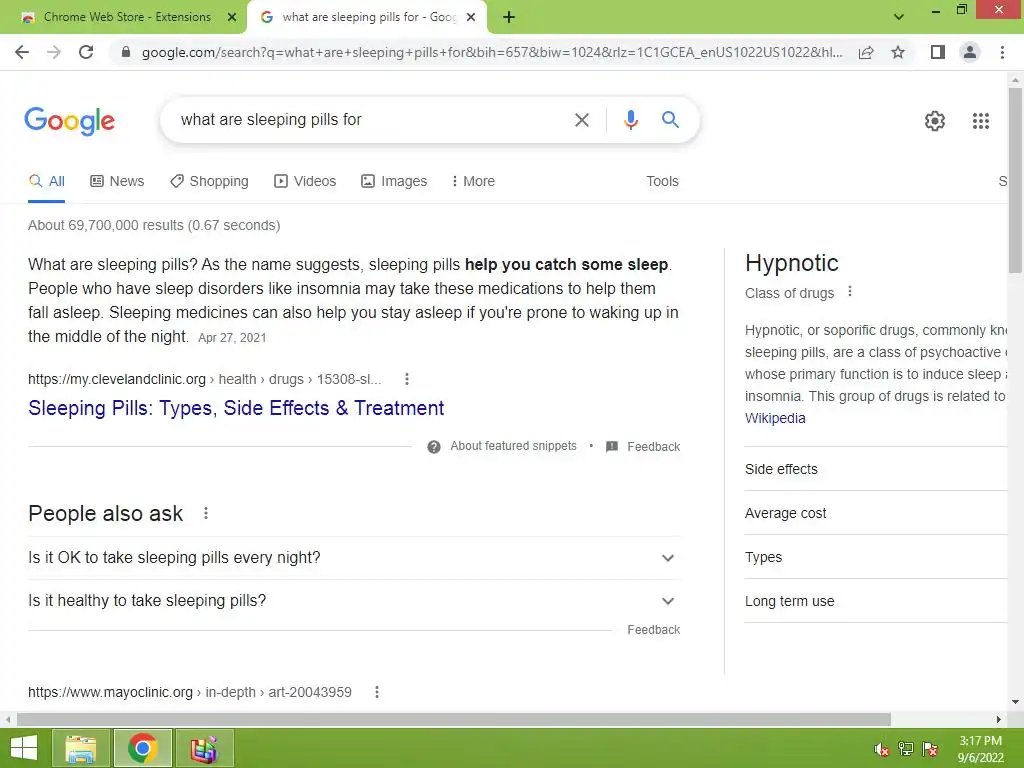Open the Chrome profile avatar

pos(970,52)
